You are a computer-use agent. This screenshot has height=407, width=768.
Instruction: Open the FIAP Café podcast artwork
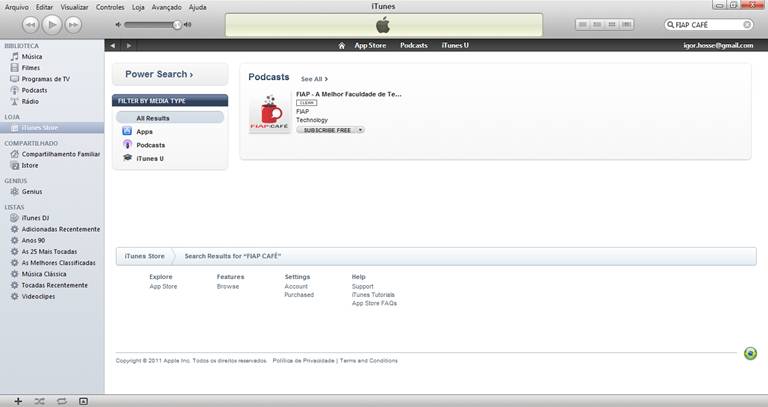[269, 112]
